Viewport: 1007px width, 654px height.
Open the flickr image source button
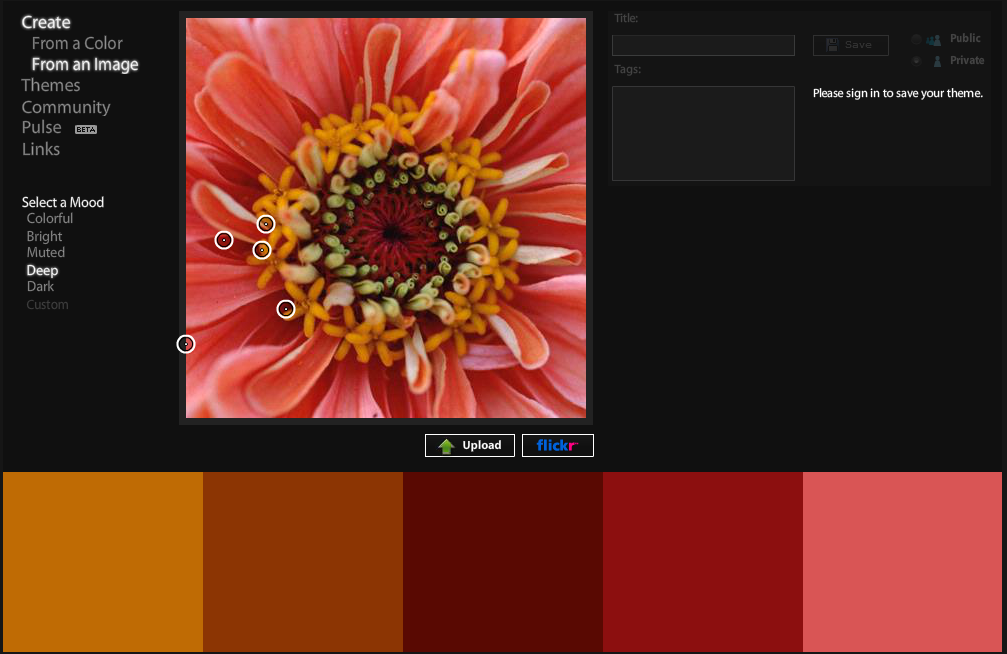coord(557,445)
